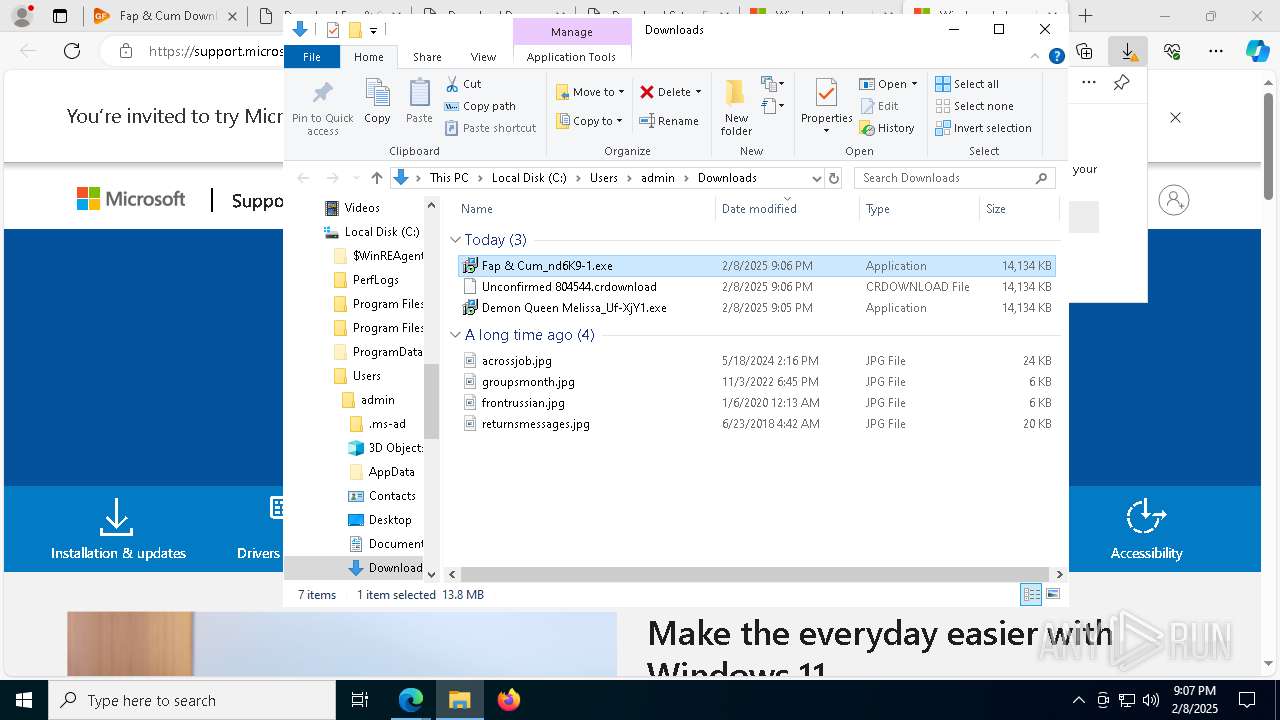Open Application Tools tab
The height and width of the screenshot is (720, 1280).
[x=571, y=57]
